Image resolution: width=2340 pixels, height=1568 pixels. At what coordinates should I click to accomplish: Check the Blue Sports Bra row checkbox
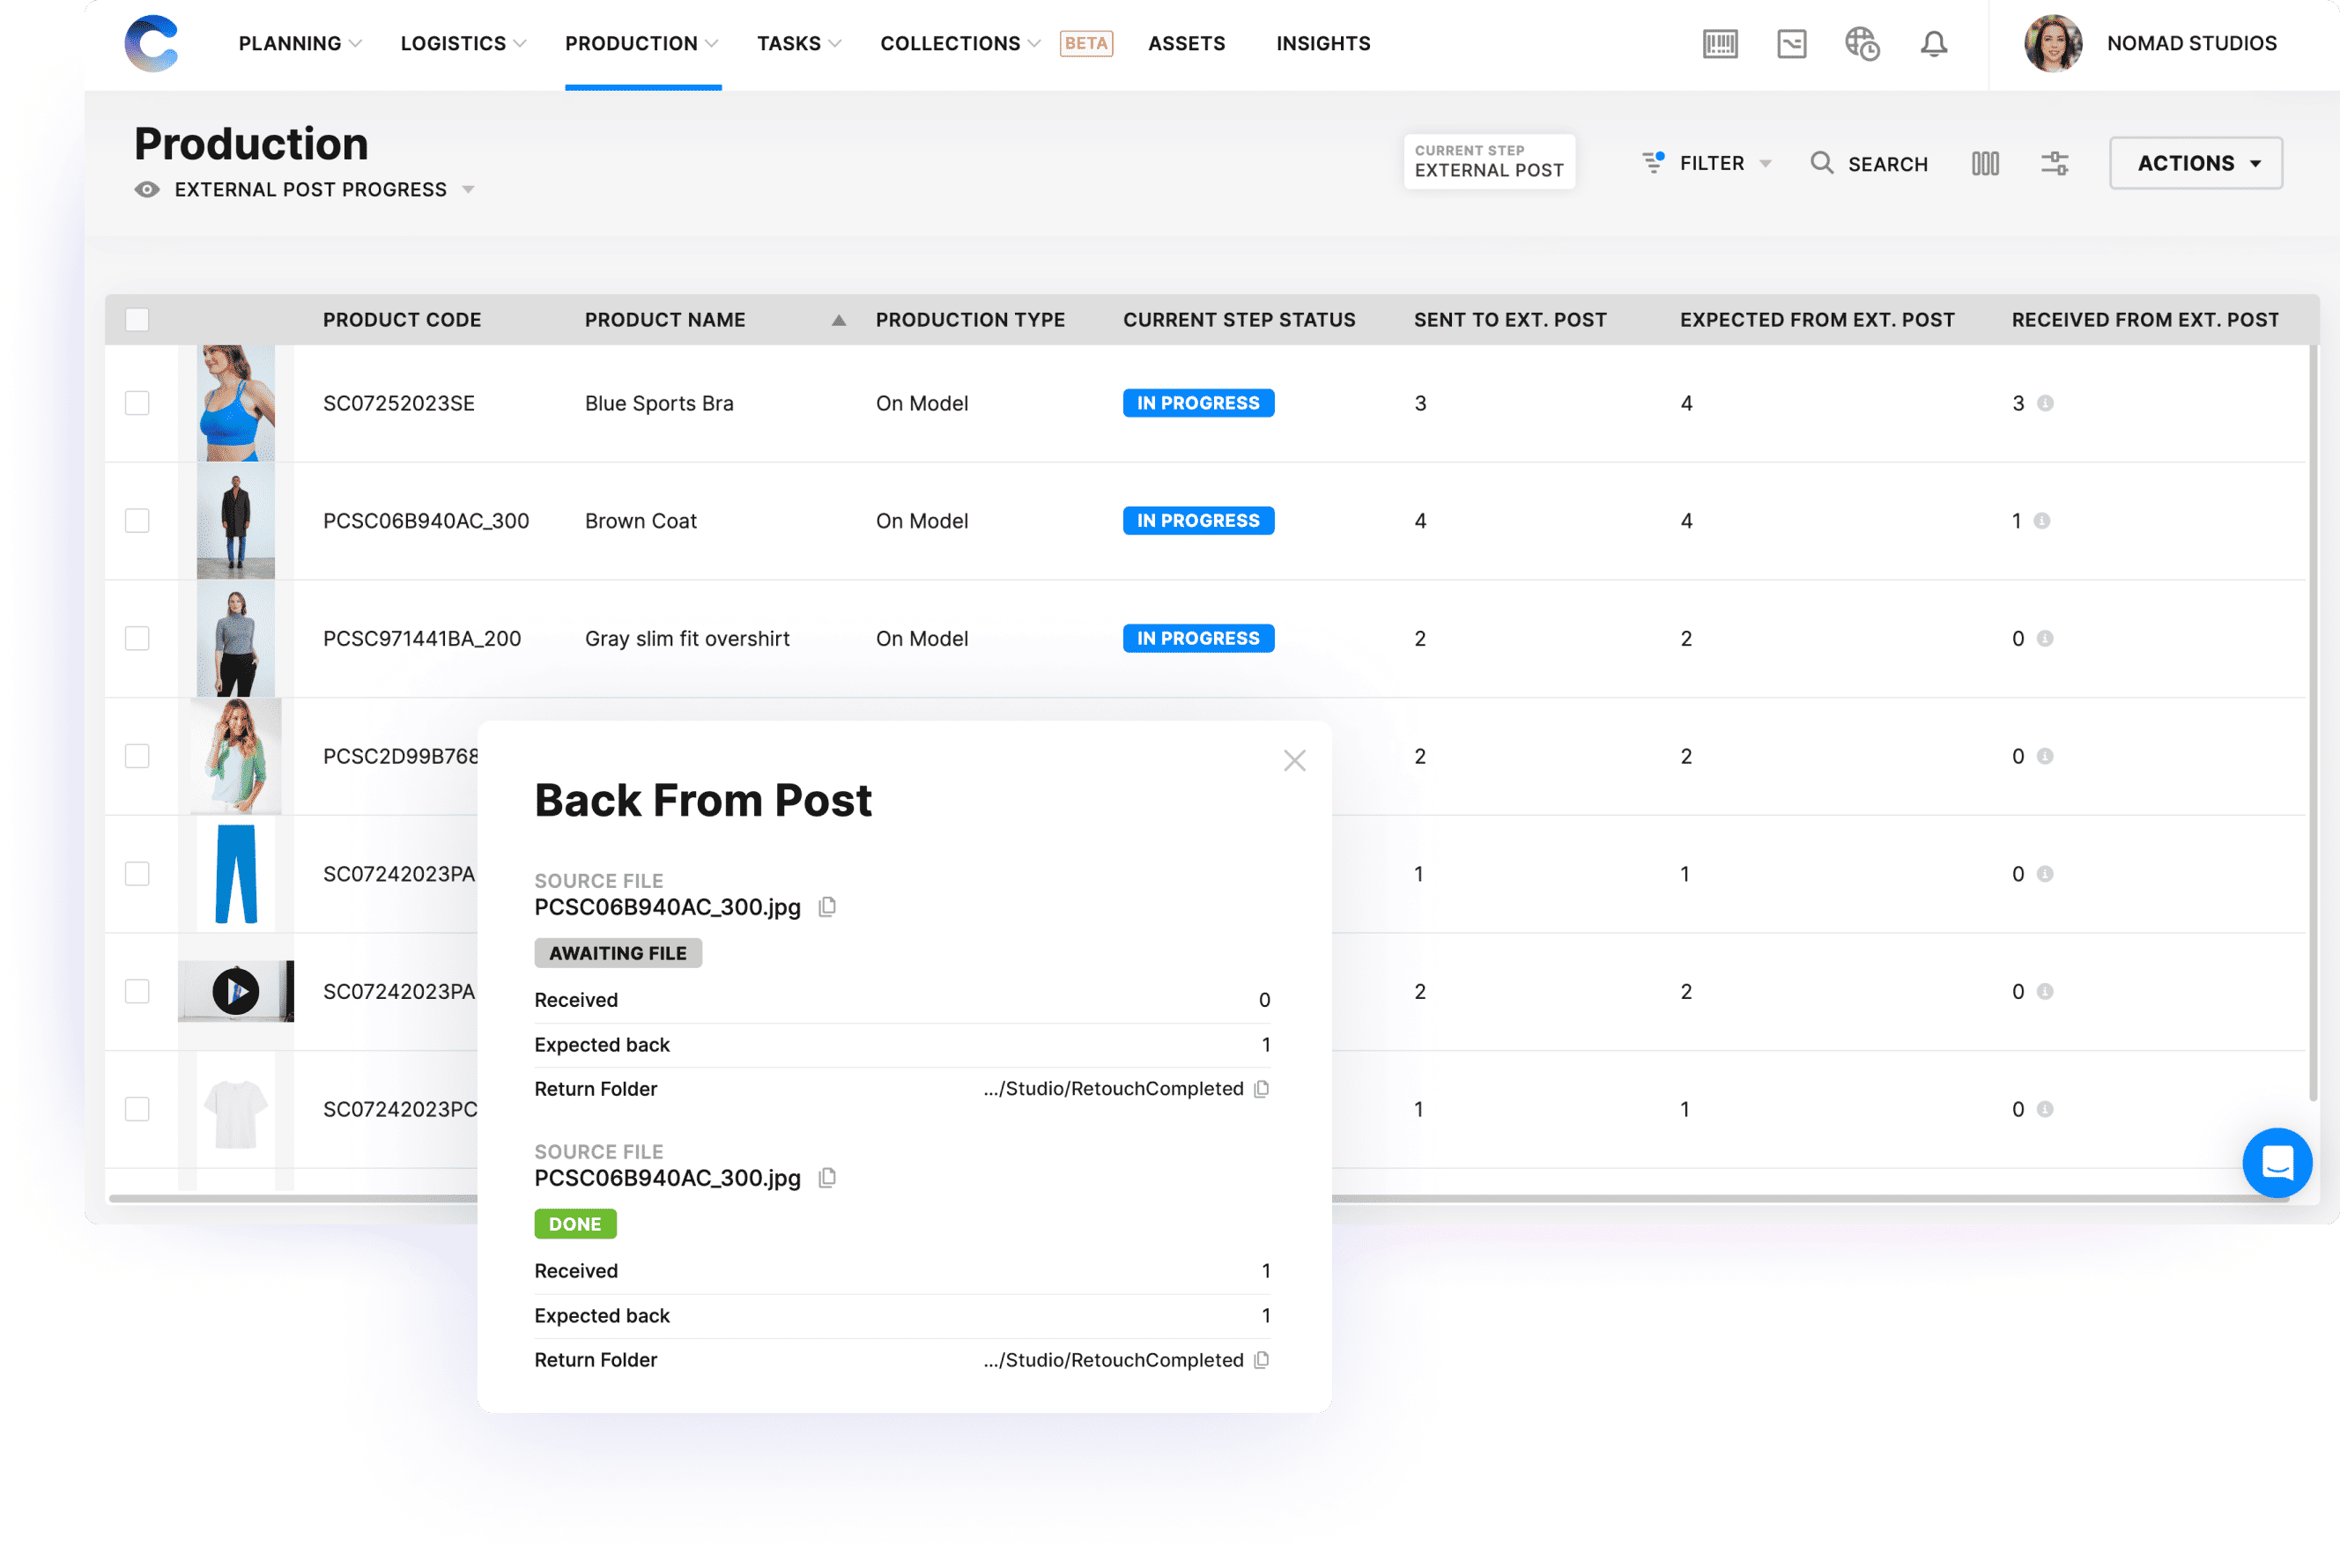137,403
